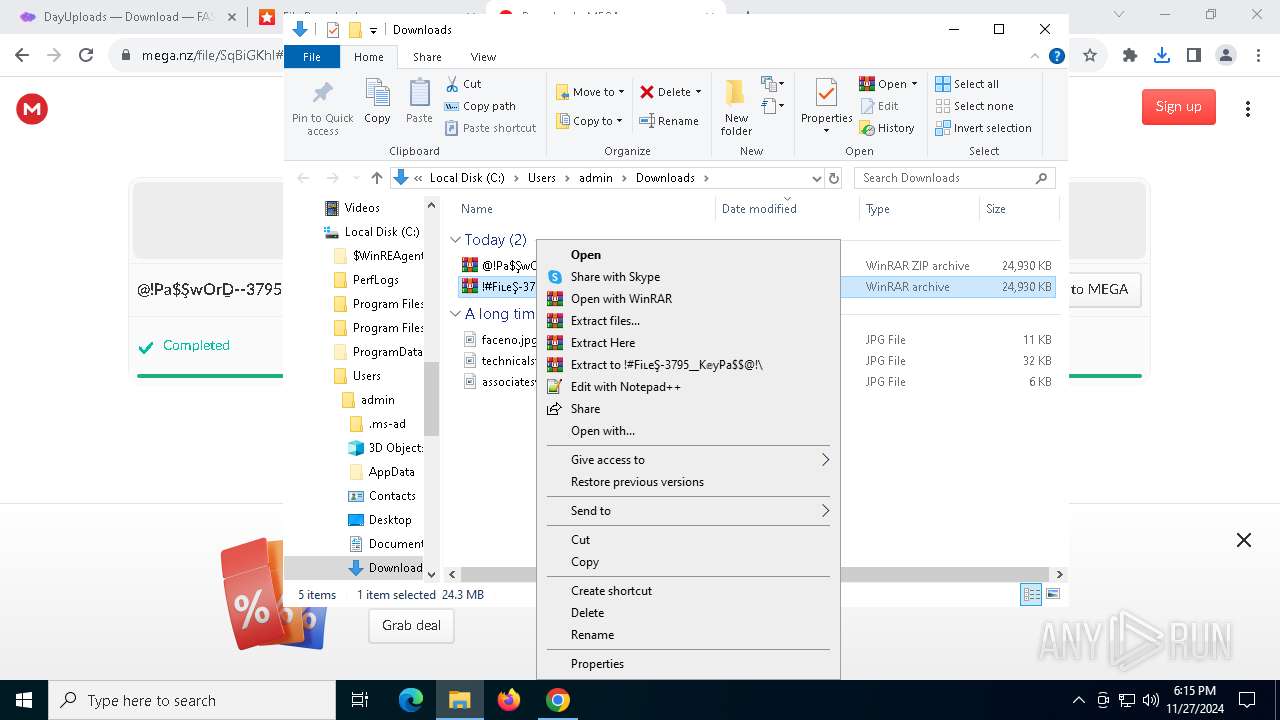
Task: Click the MEGA Sign up button
Action: [1178, 107]
